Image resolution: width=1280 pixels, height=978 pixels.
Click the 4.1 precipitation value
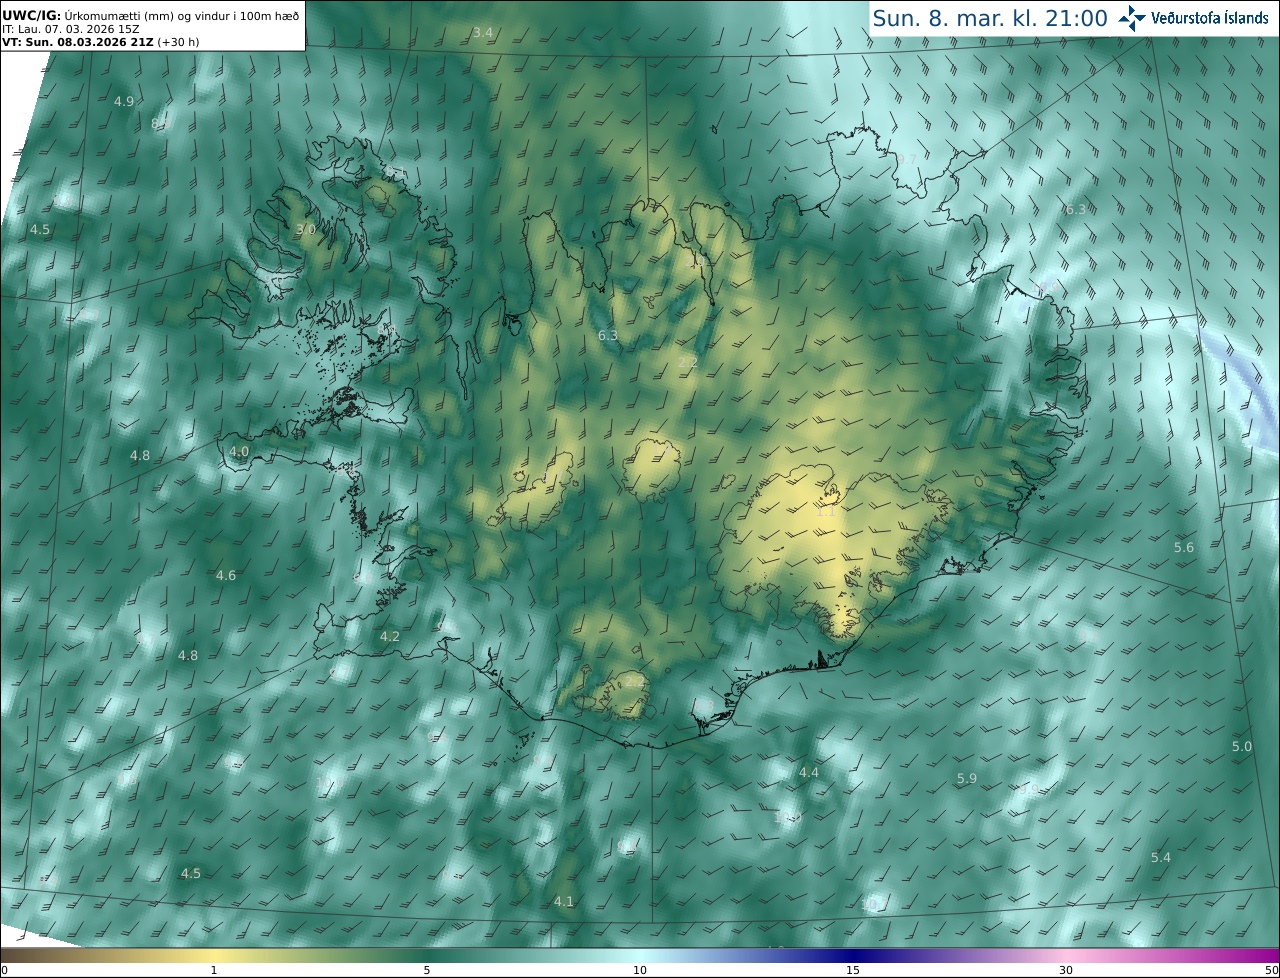pos(564,902)
